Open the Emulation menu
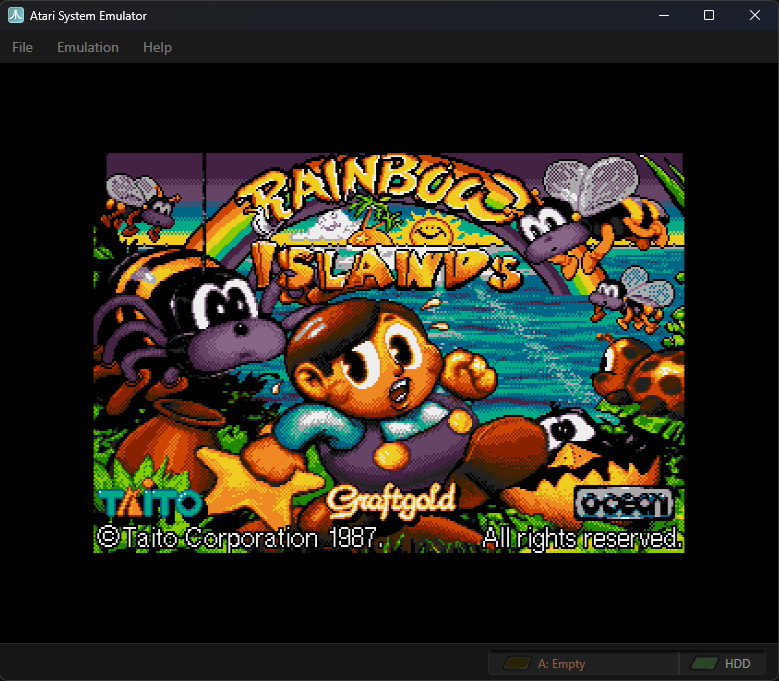 (x=88, y=47)
